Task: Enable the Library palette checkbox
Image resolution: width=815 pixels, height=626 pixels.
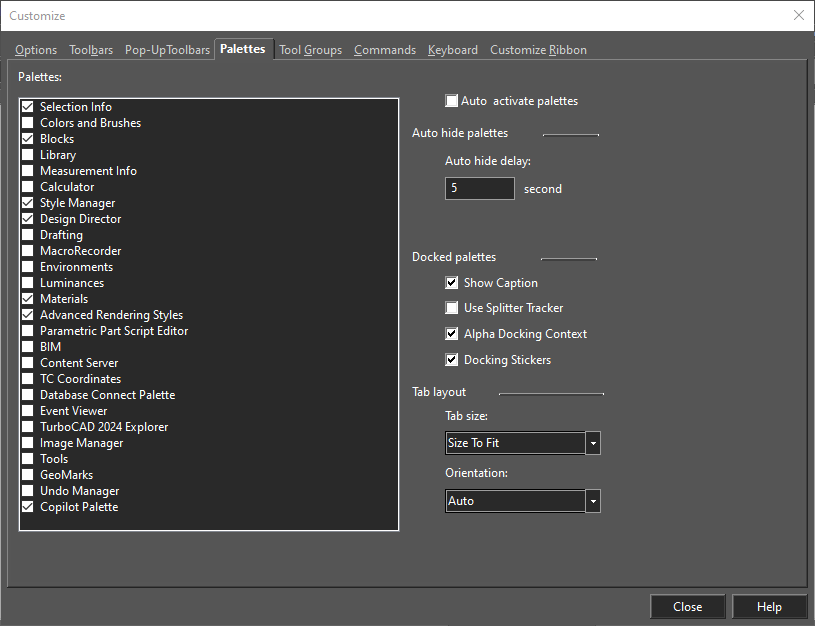Action: click(x=28, y=155)
